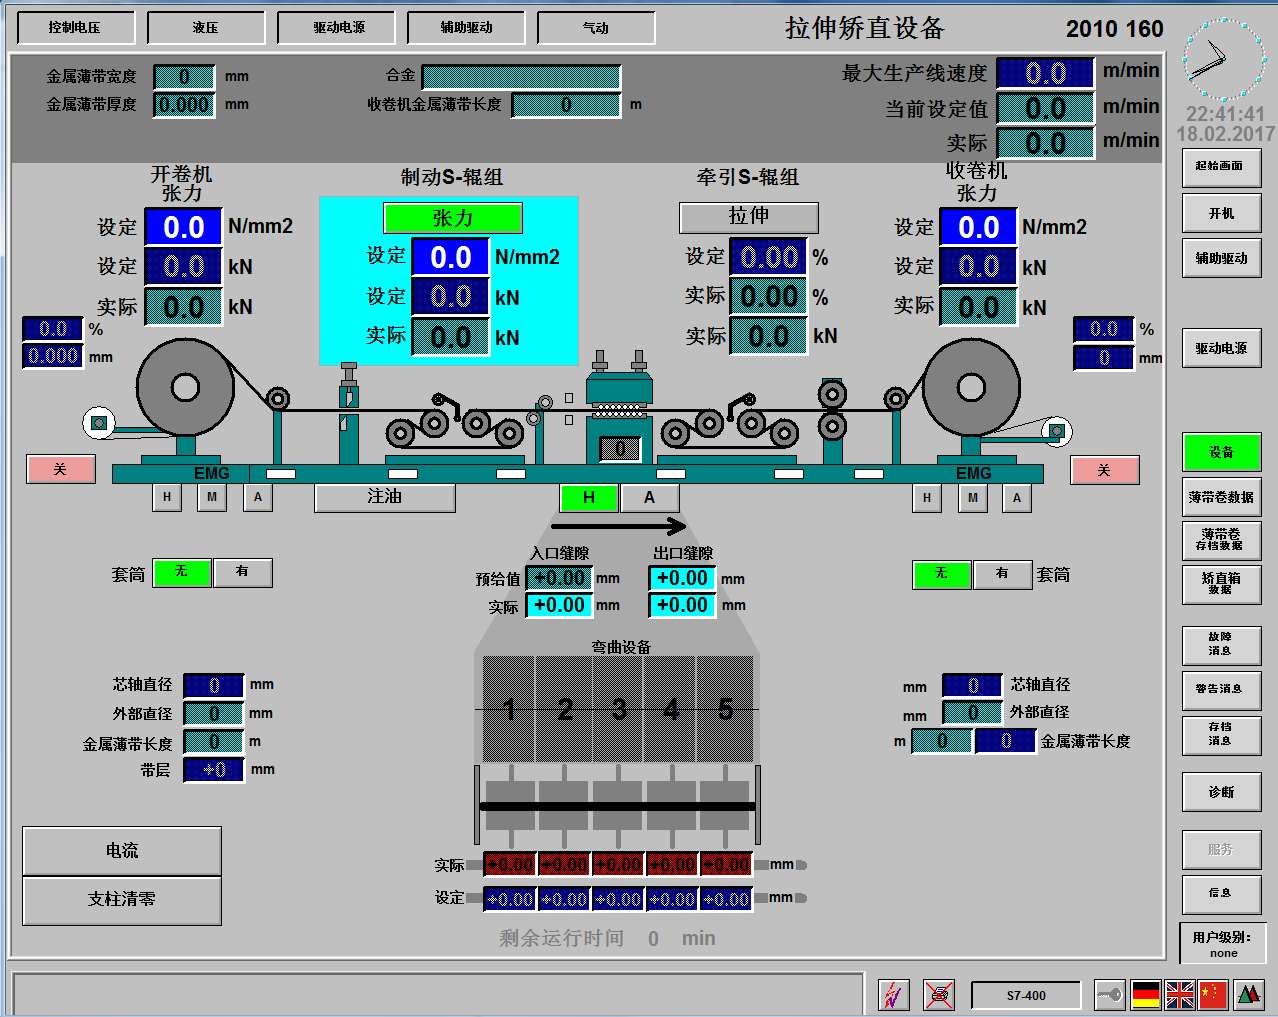Select the green H mode below the straightener
Screen dimensions: 1278x1017
pyautogui.click(x=588, y=497)
